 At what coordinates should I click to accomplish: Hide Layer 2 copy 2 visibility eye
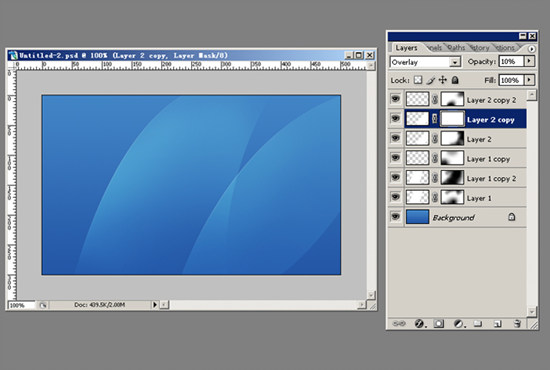(396, 99)
